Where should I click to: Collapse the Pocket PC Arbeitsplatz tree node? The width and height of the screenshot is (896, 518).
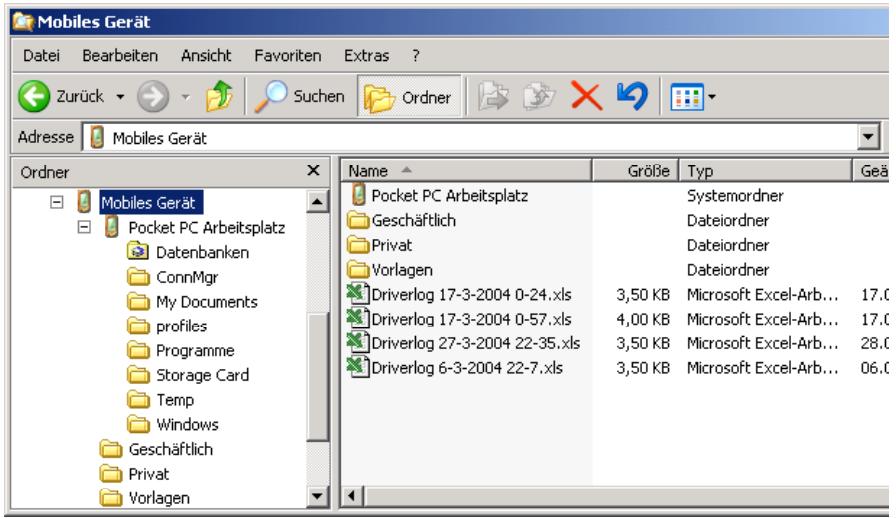[84, 228]
